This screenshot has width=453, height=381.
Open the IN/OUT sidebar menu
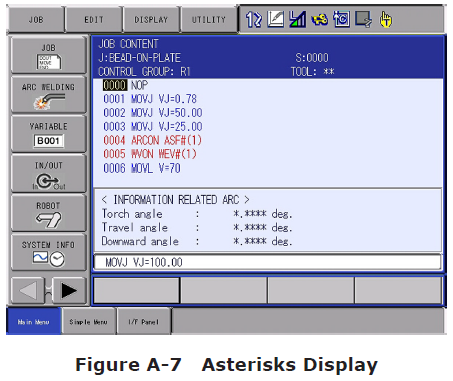(49, 174)
